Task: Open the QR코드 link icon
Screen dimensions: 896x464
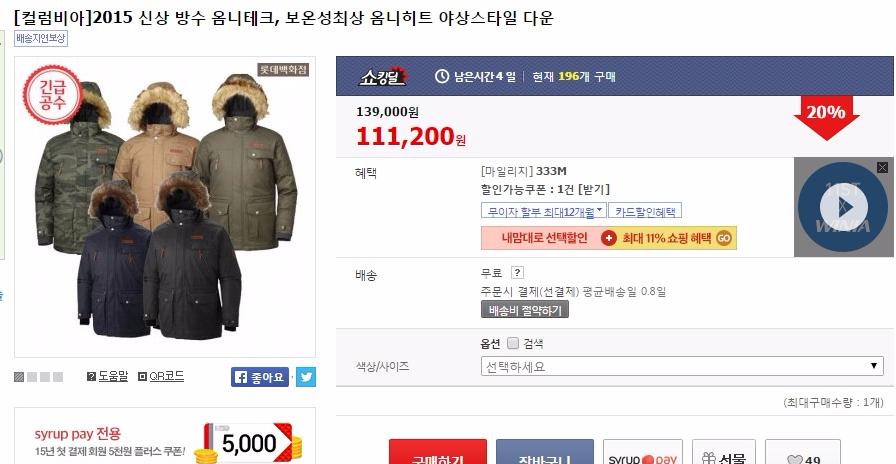Action: click(161, 377)
